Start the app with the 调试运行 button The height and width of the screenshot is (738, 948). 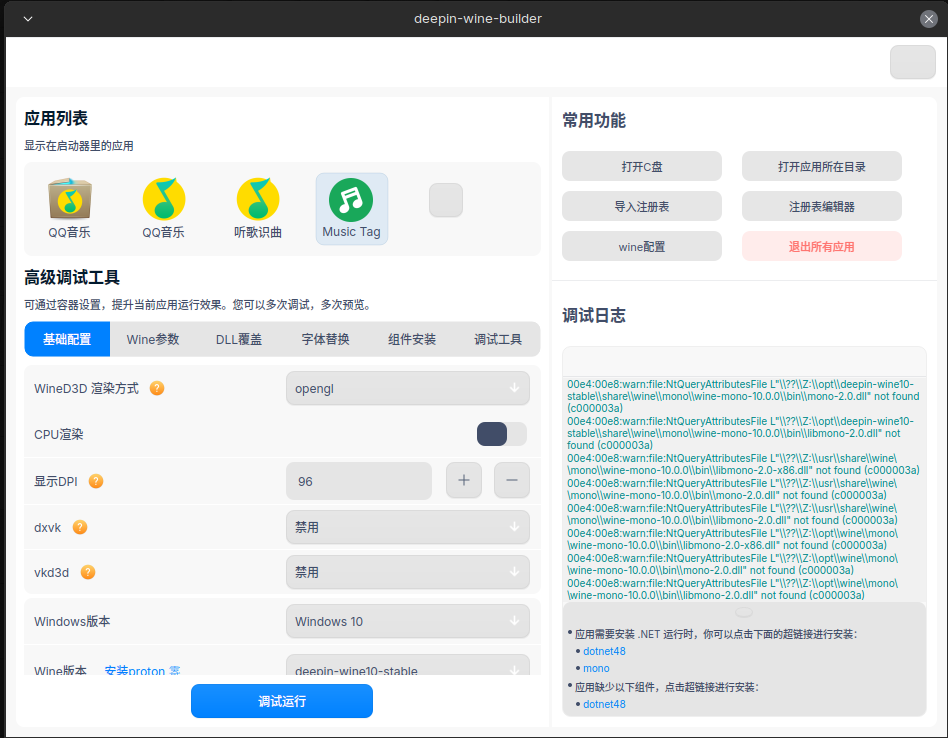point(282,701)
